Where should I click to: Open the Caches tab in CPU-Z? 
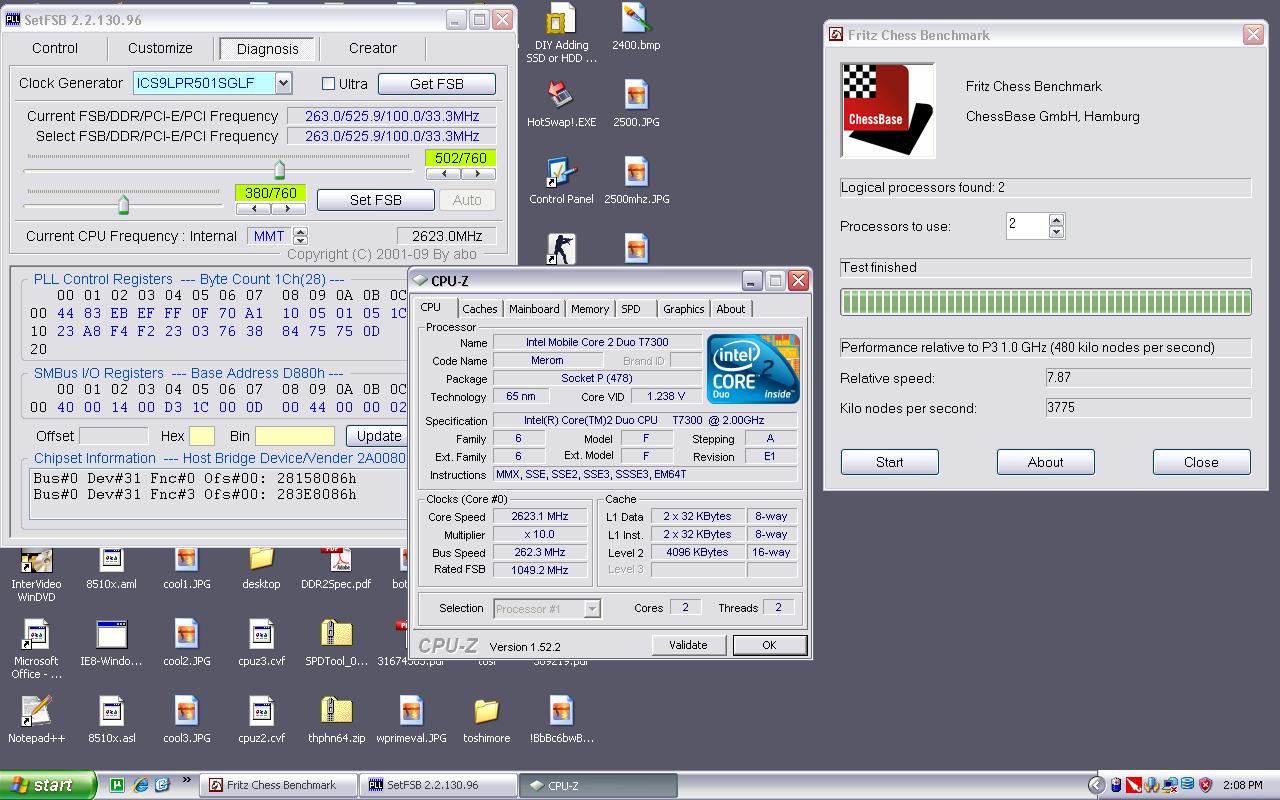coord(480,309)
